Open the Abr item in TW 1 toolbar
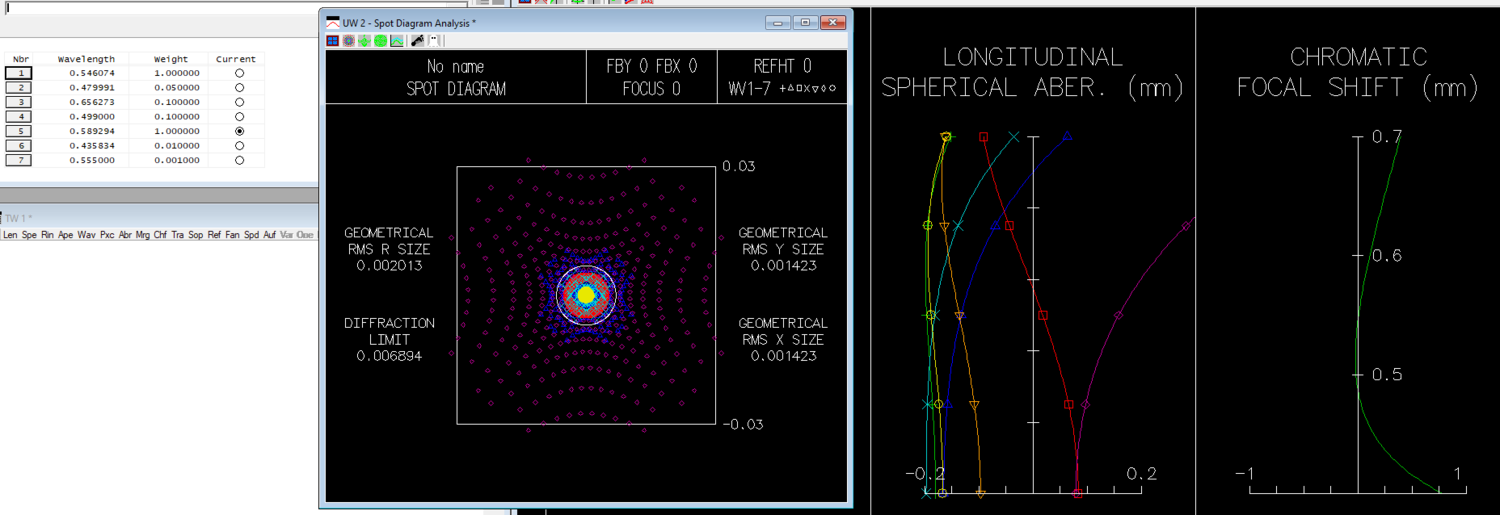This screenshot has width=1500, height=515. (x=125, y=235)
